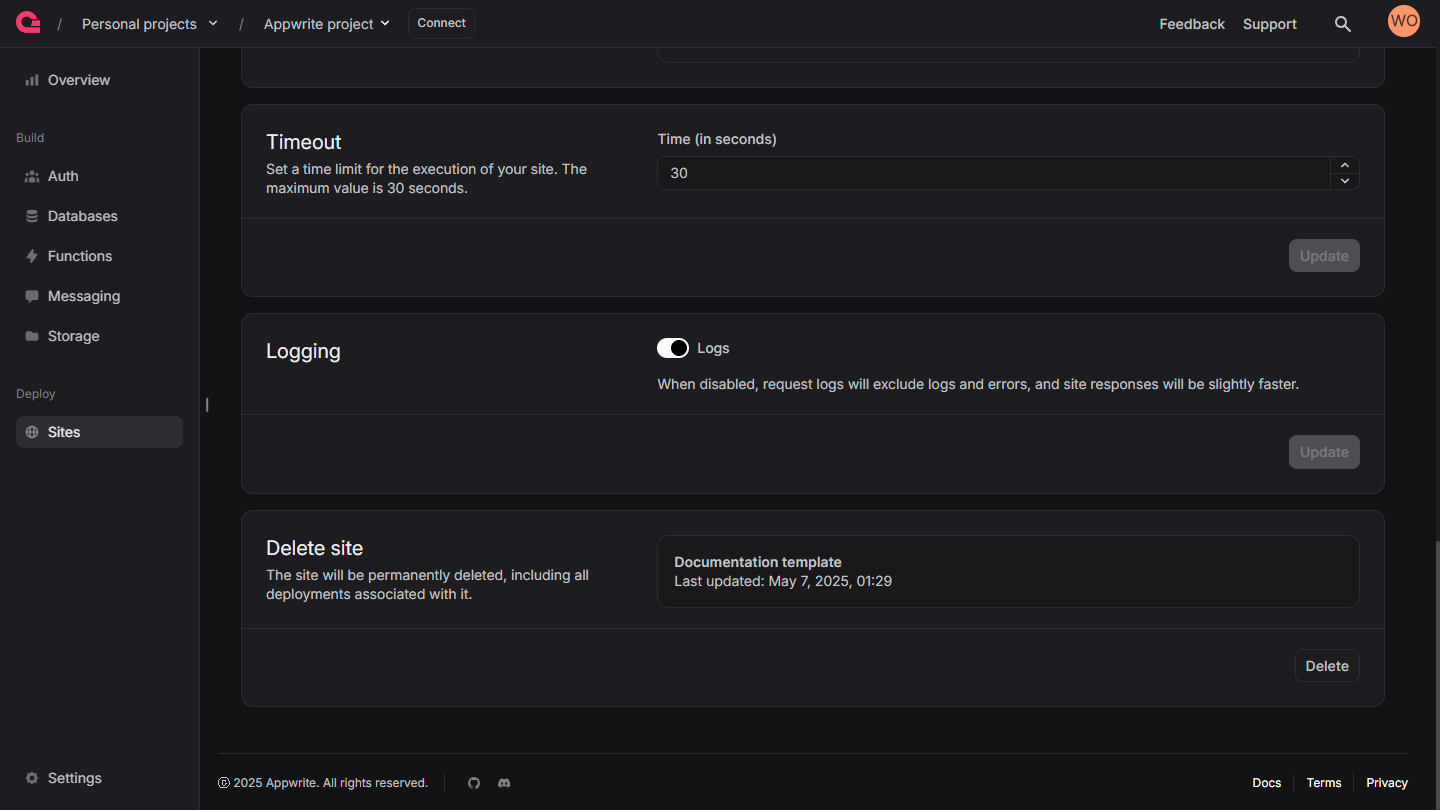
Task: Click the Delete site button
Action: (1327, 666)
